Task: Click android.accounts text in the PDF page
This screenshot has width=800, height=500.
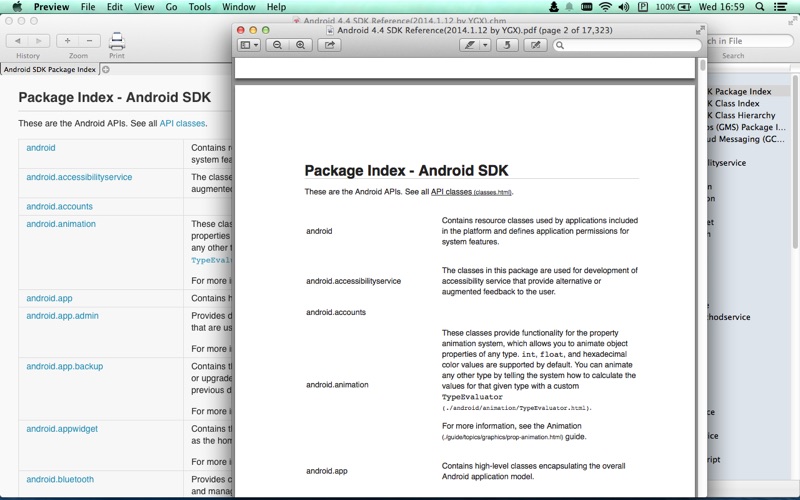Action: pos(336,312)
